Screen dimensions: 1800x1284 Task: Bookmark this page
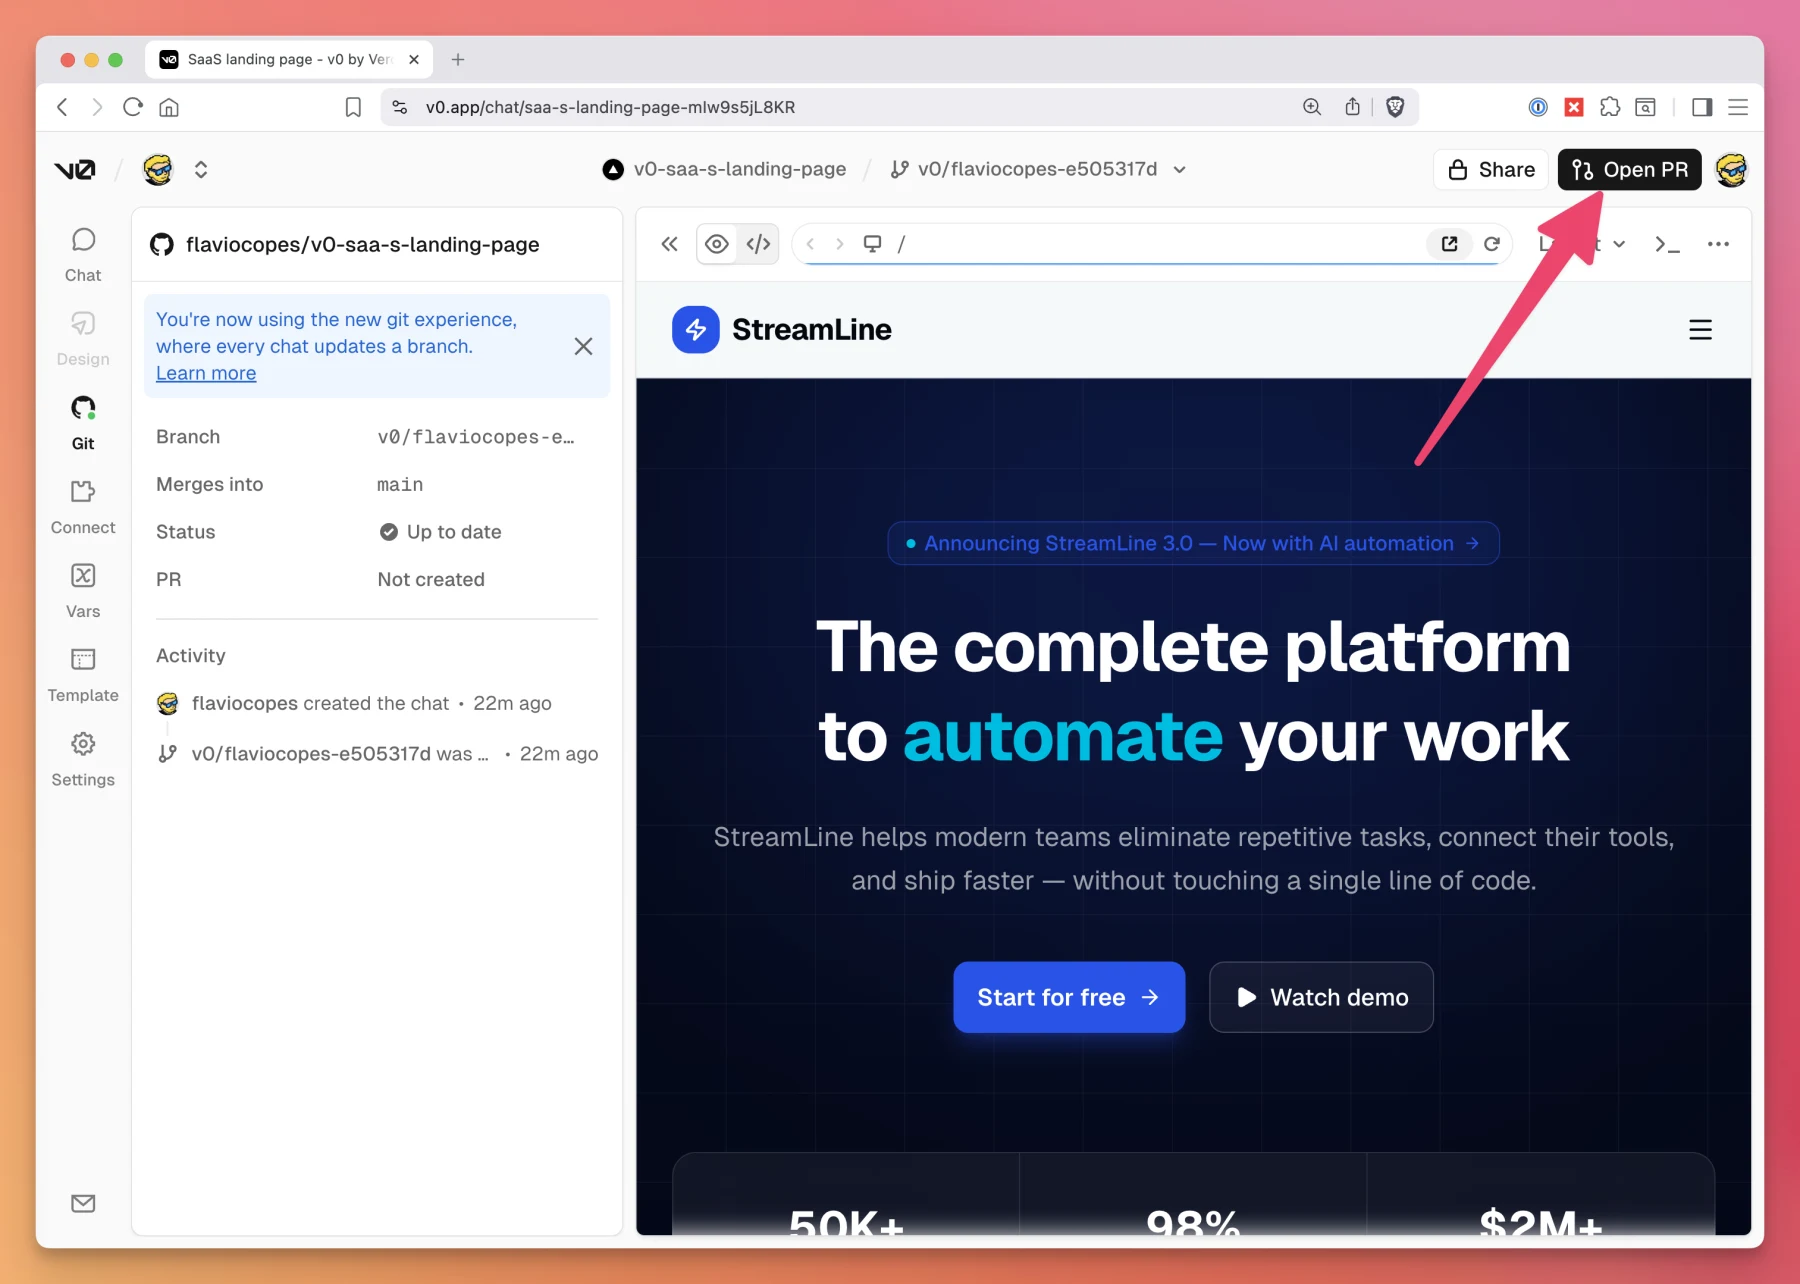(353, 107)
